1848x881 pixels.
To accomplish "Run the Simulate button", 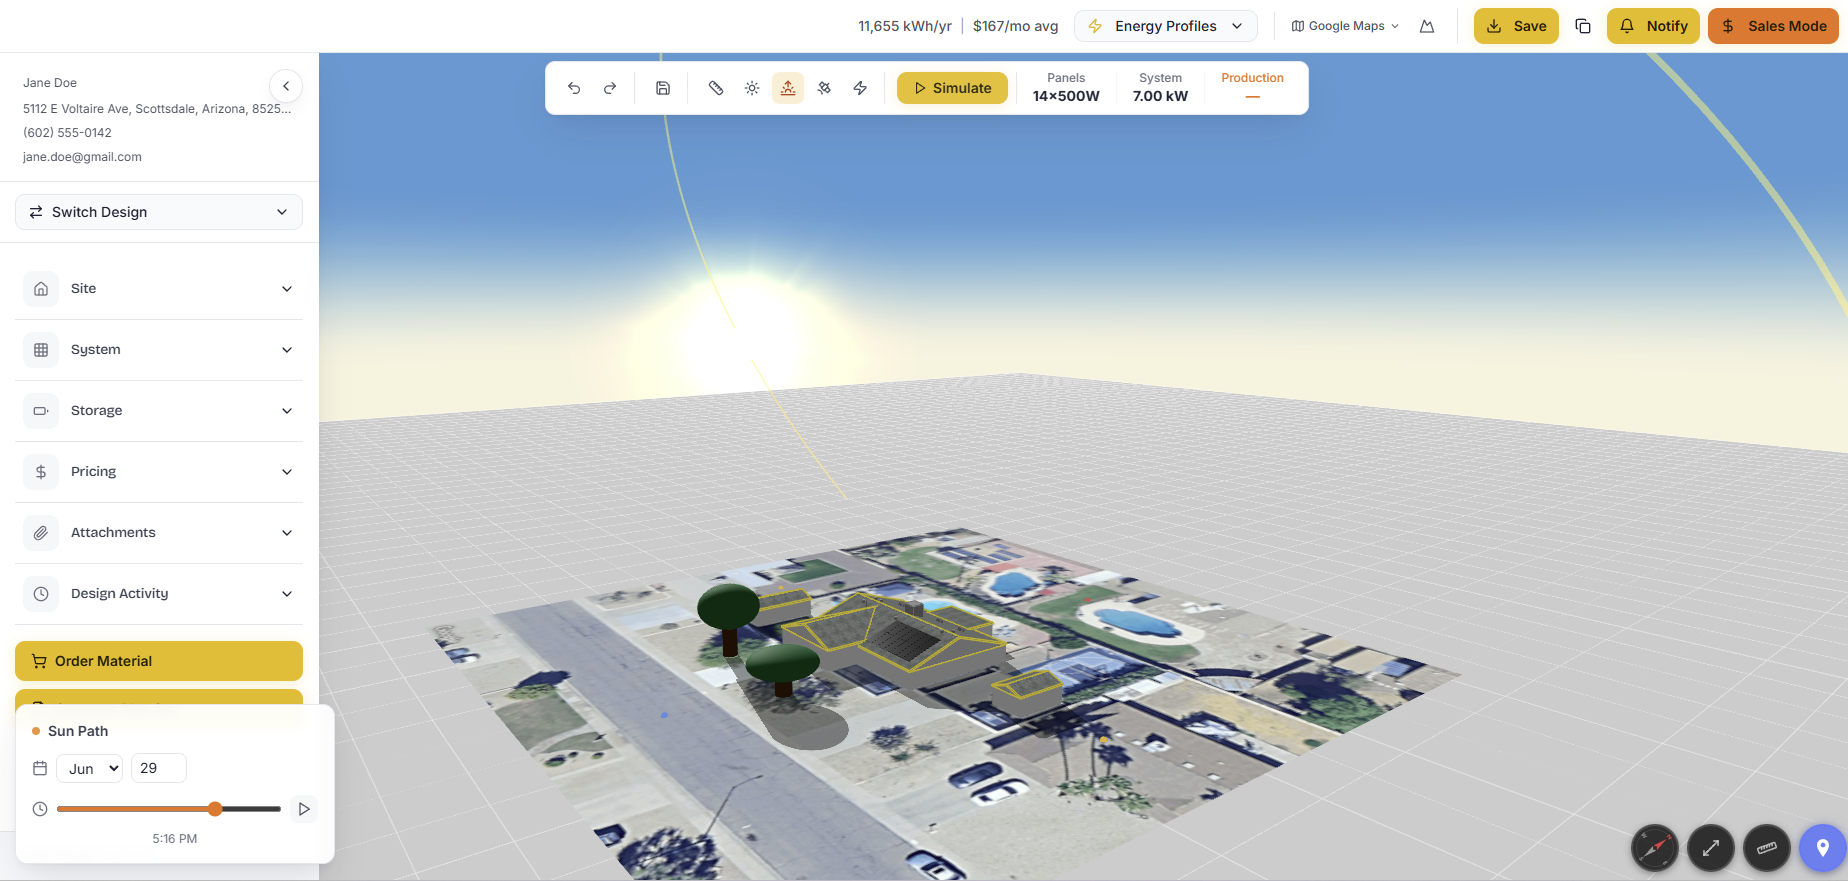I will [x=952, y=88].
